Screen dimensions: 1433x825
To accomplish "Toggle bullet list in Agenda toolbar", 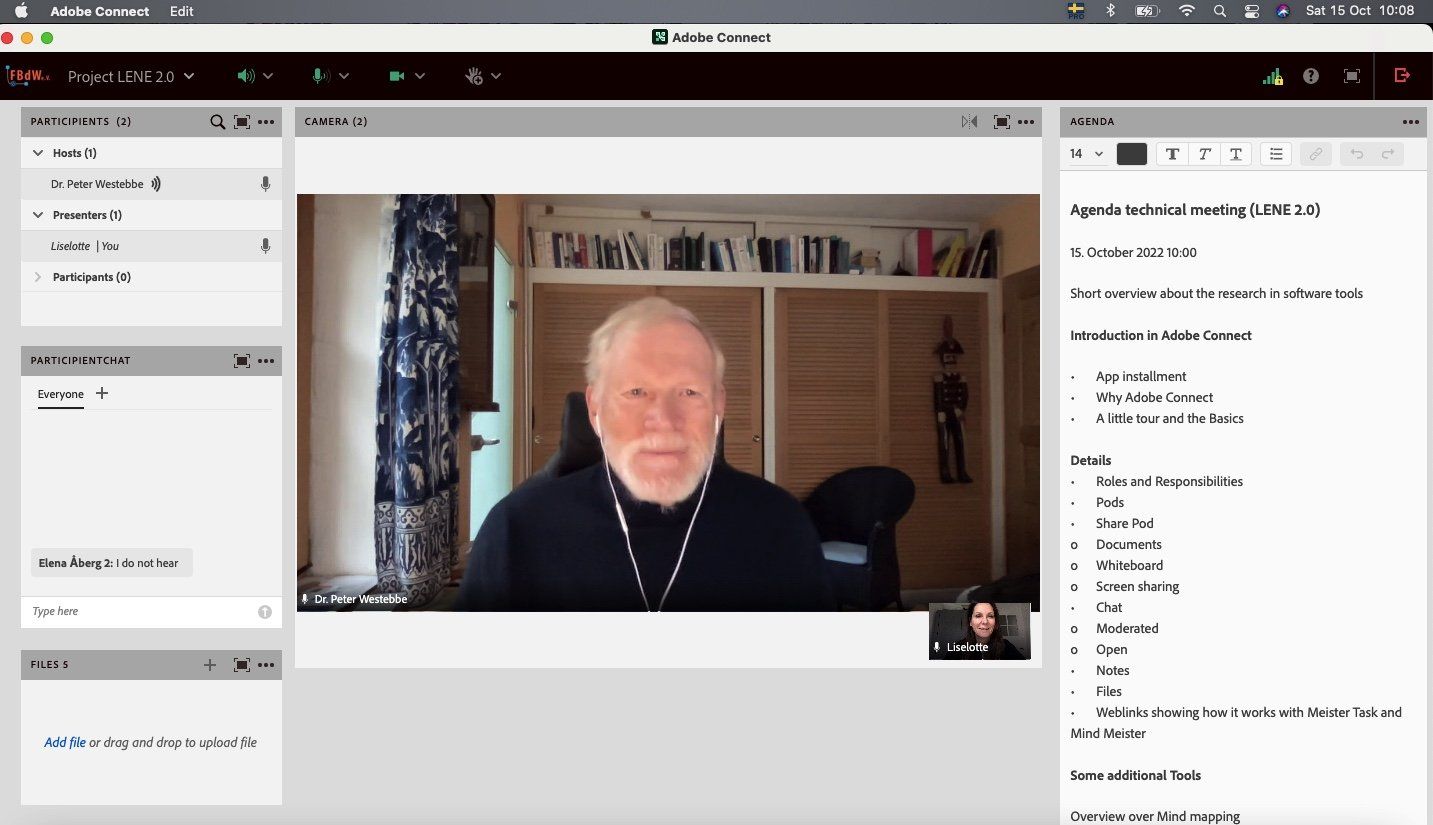I will pos(1276,154).
